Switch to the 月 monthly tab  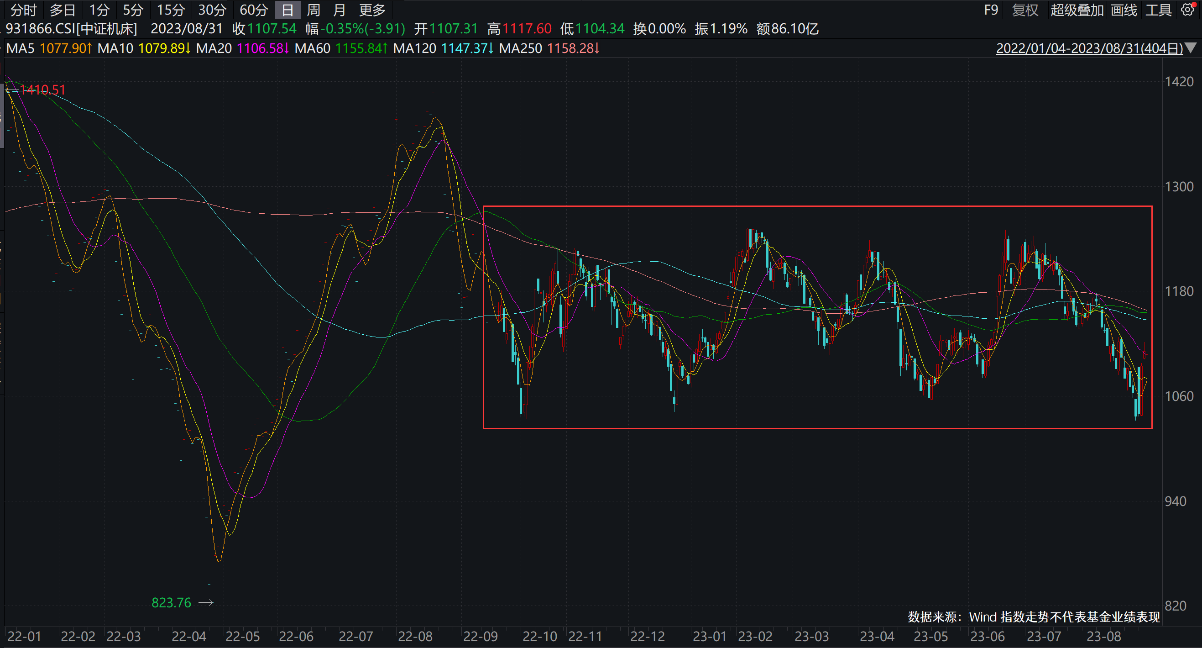[340, 10]
